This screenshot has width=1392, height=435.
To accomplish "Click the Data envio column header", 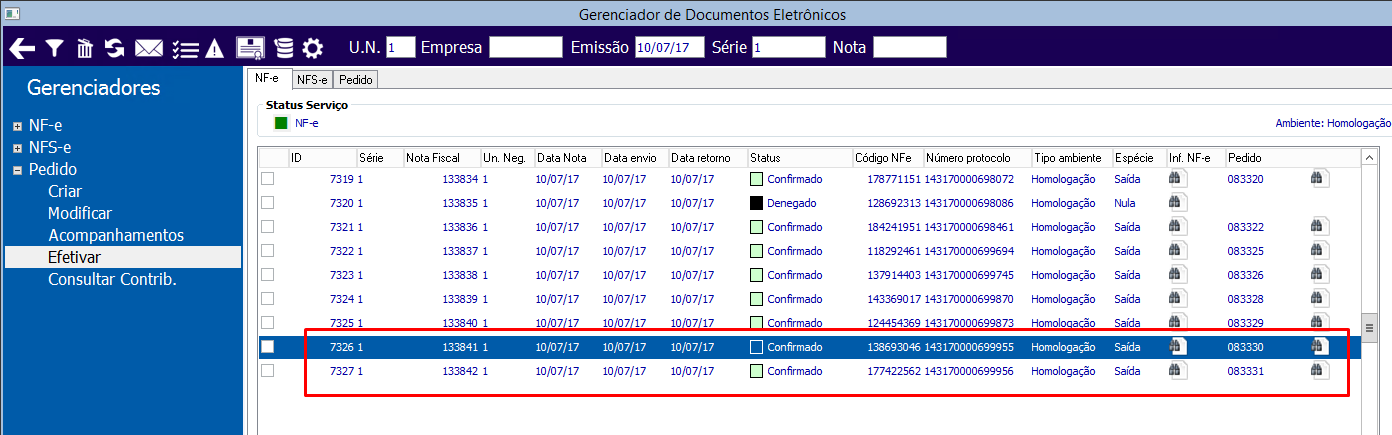I will coord(634,158).
